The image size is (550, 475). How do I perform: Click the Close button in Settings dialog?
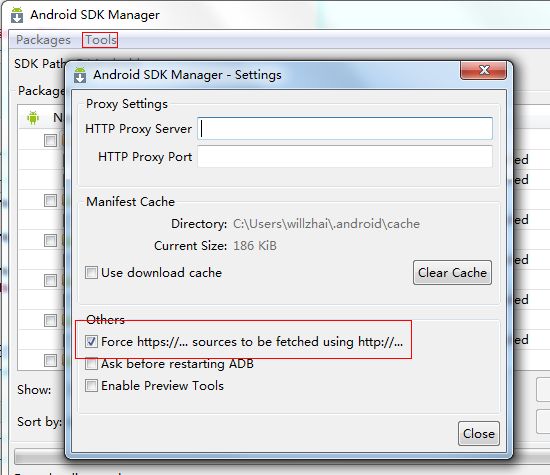tap(478, 434)
